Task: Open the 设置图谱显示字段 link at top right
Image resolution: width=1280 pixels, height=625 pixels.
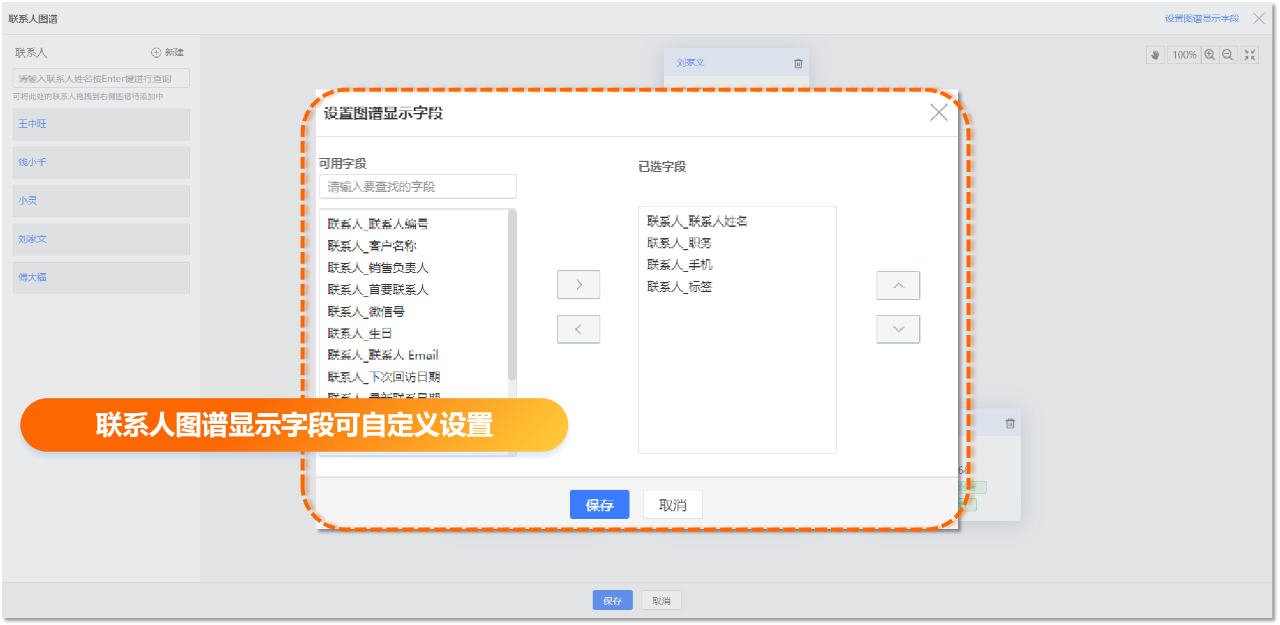Action: click(x=1201, y=18)
